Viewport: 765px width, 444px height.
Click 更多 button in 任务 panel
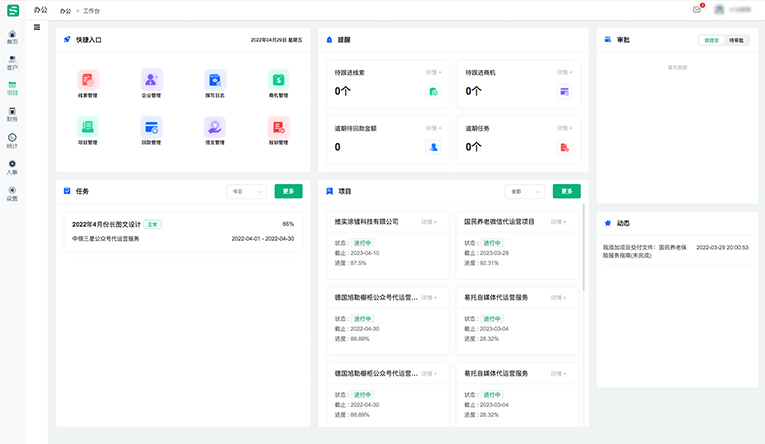tap(287, 191)
